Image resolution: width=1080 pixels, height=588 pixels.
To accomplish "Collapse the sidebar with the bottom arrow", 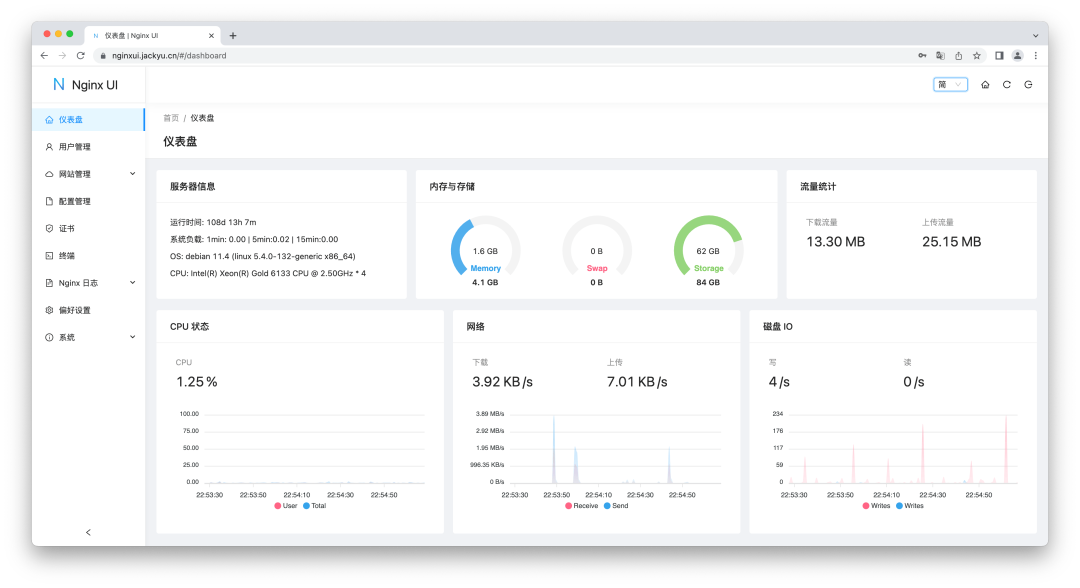I will (88, 532).
